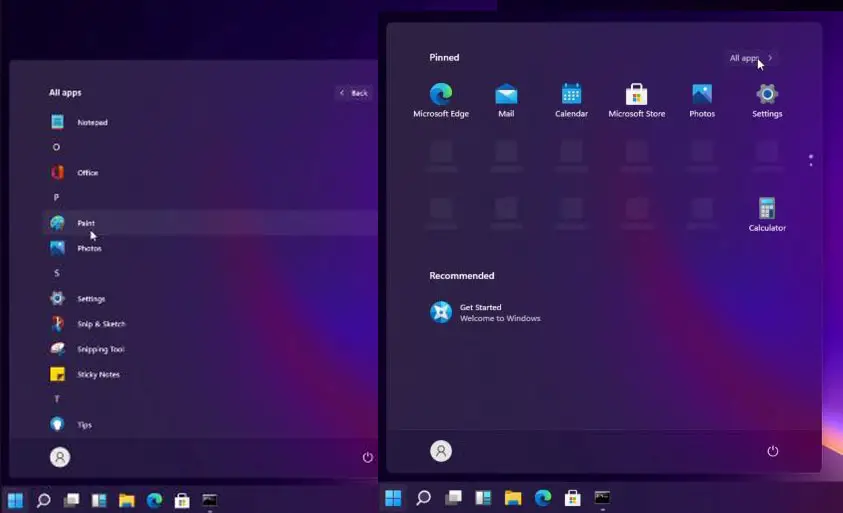Click the letter P section header

(x=56, y=197)
